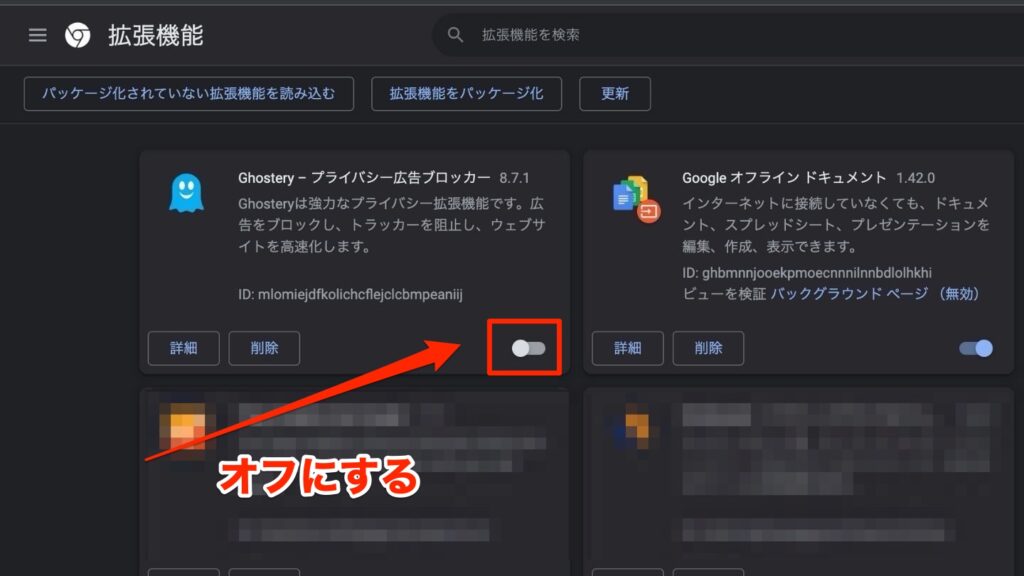Click the Ghostery description text
The image size is (1024, 576).
pyautogui.click(x=392, y=225)
